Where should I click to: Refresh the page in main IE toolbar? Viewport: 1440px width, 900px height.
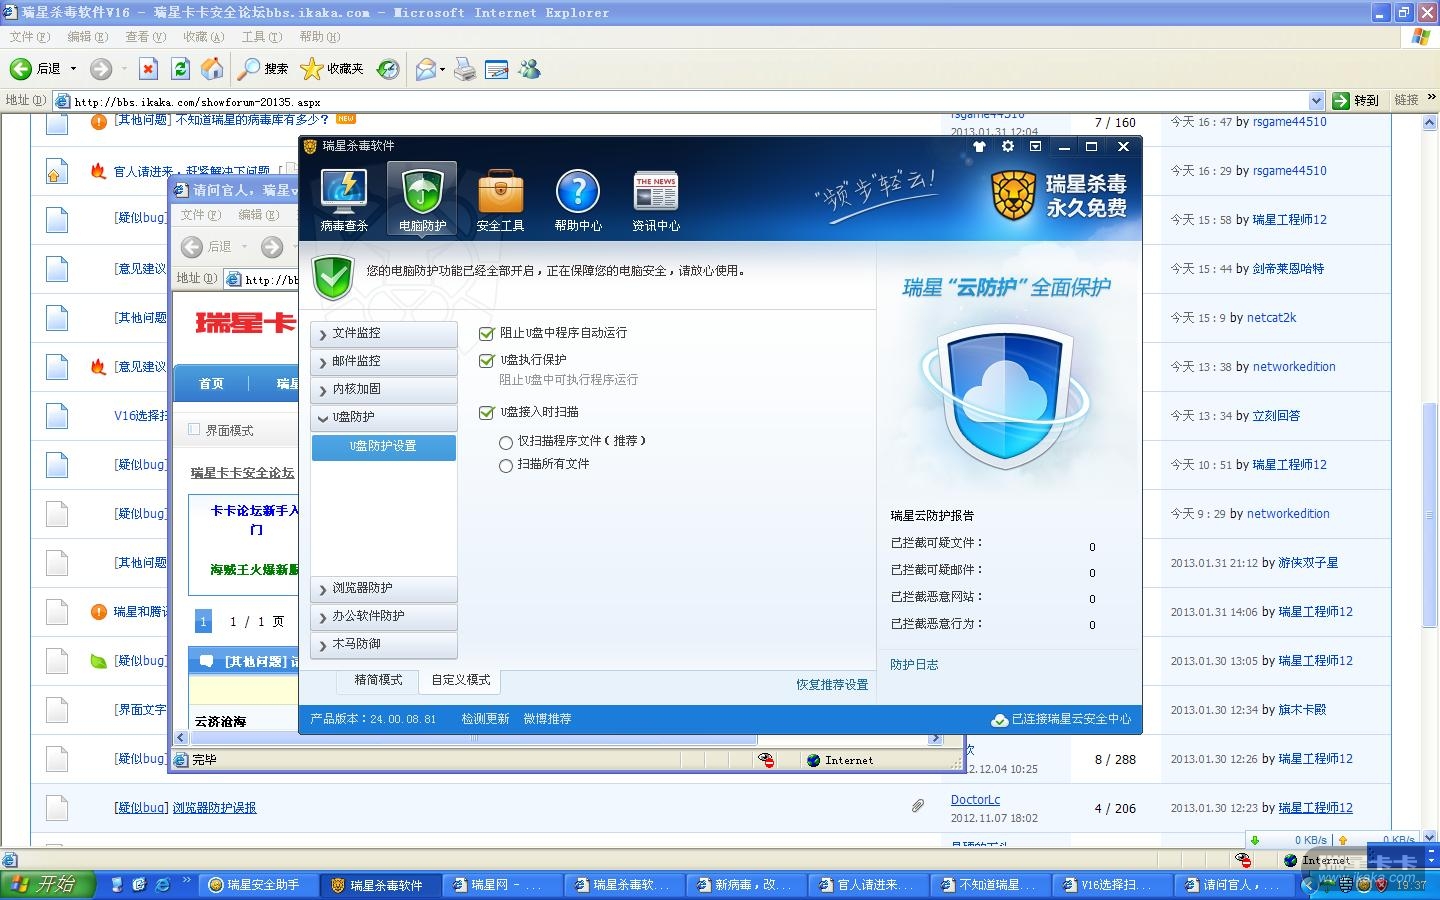click(180, 69)
